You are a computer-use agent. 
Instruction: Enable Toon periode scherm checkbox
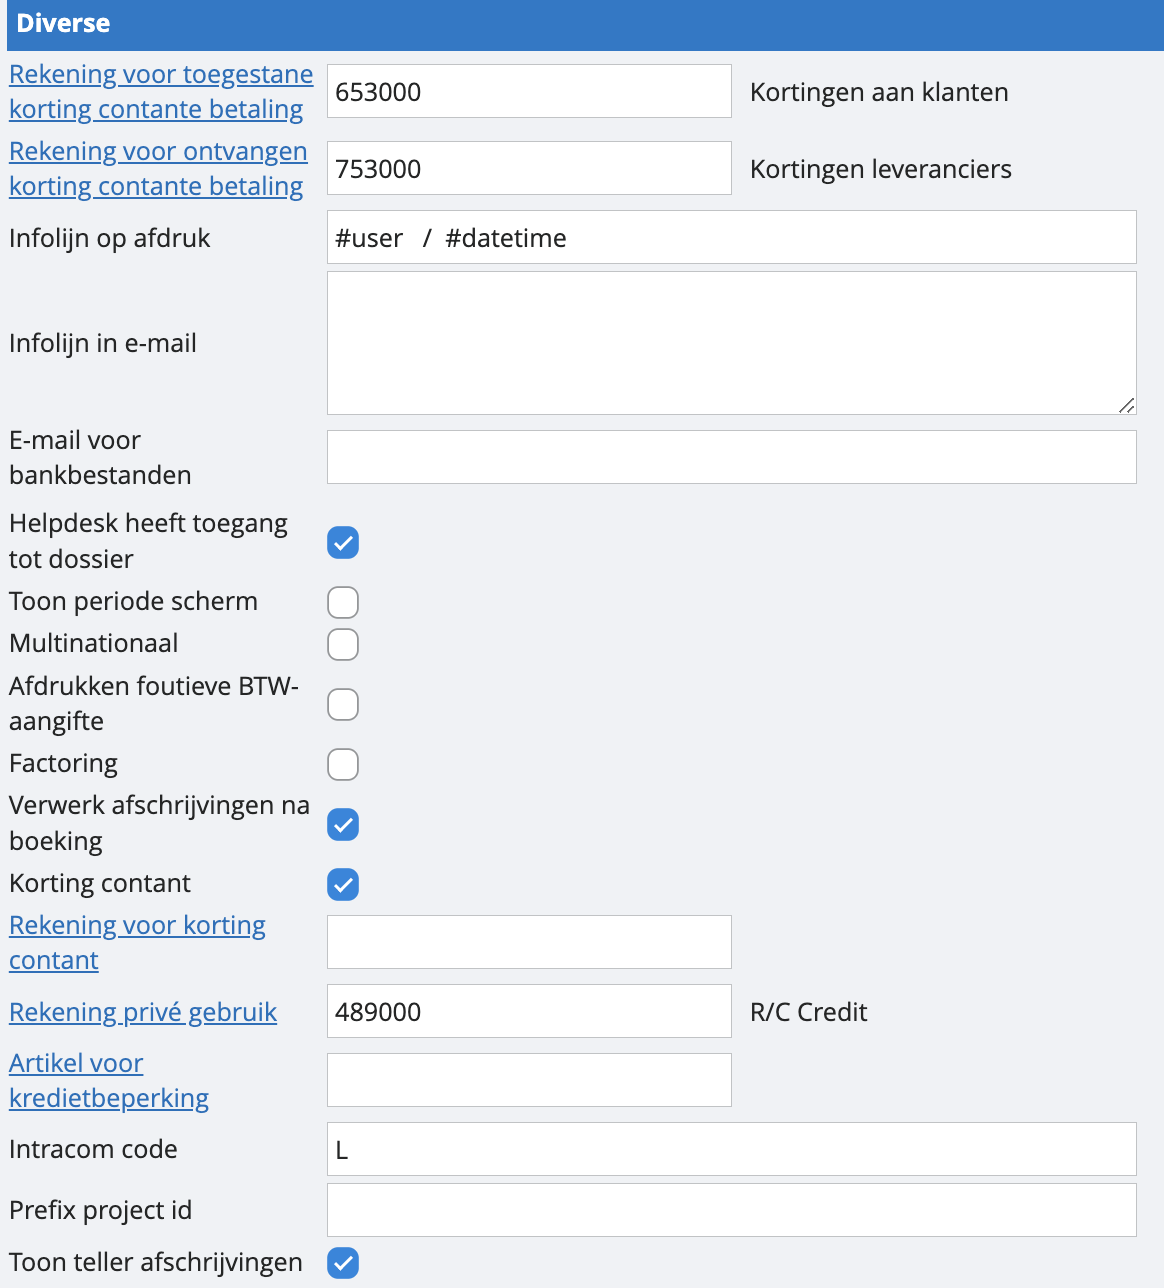tap(343, 603)
